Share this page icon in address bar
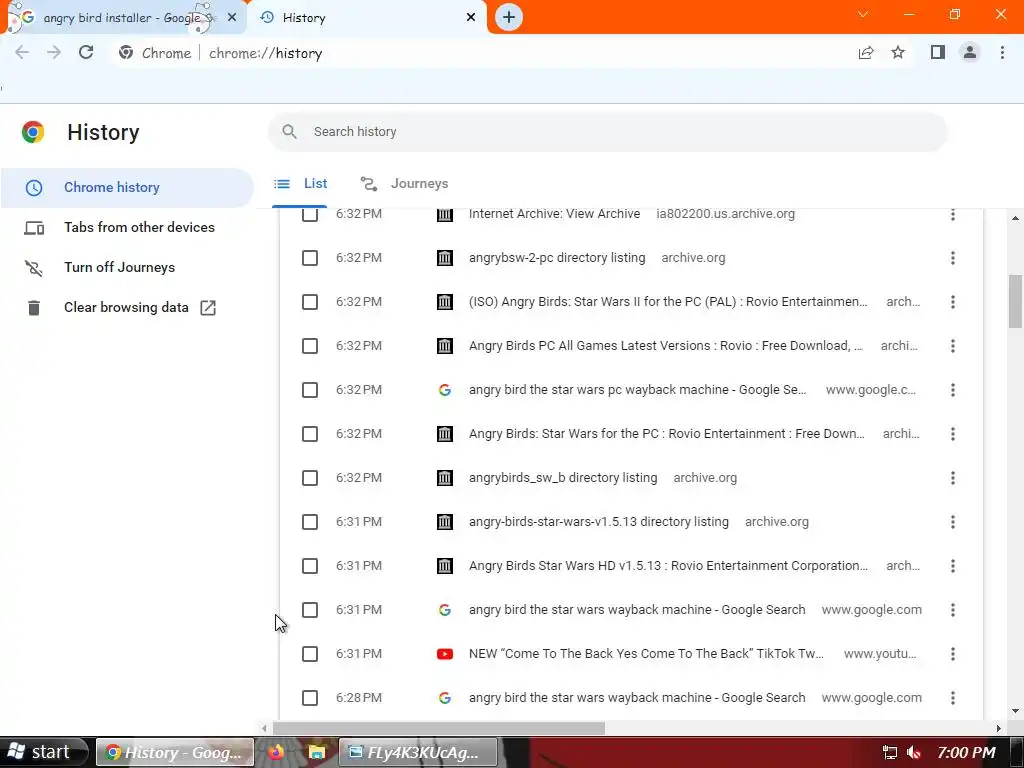1024x768 pixels. point(866,53)
